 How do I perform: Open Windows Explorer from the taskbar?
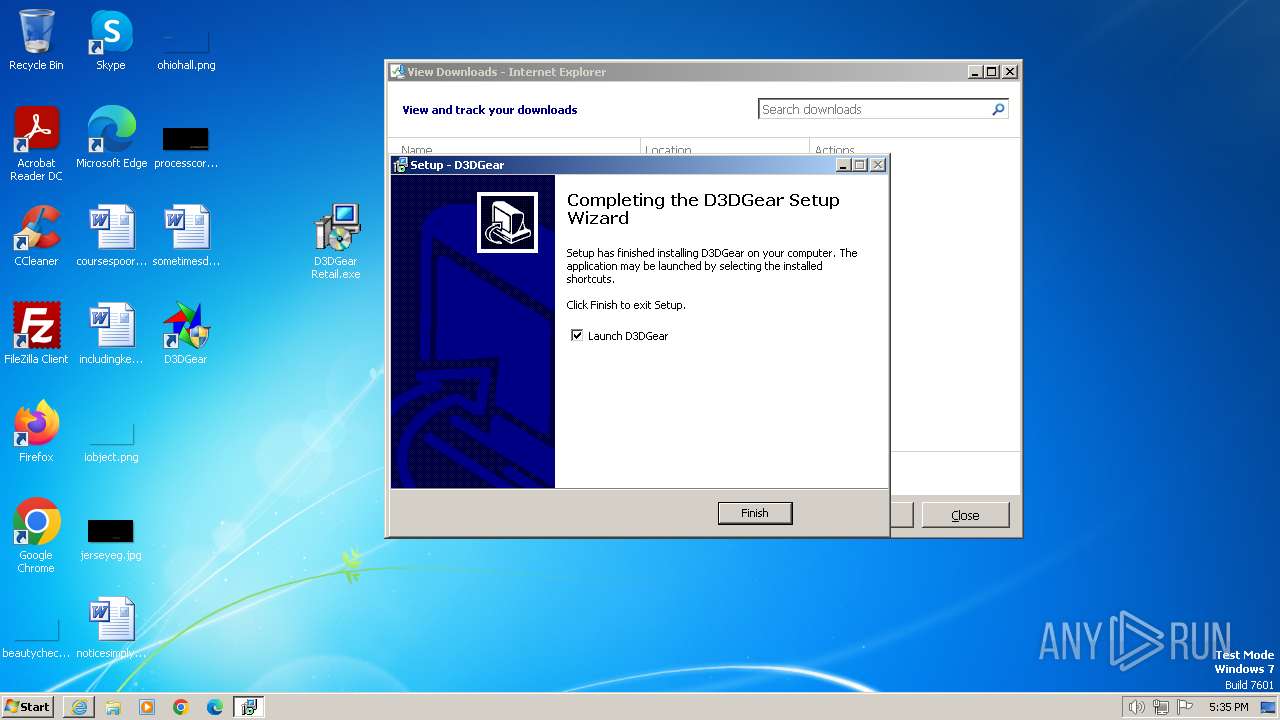(x=113, y=707)
